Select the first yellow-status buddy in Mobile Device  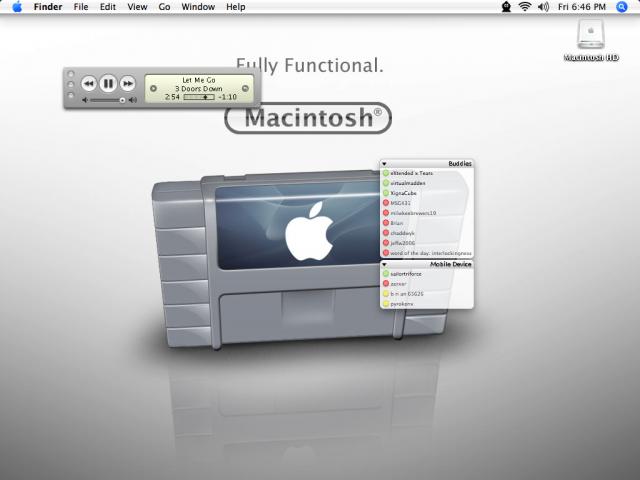point(427,294)
